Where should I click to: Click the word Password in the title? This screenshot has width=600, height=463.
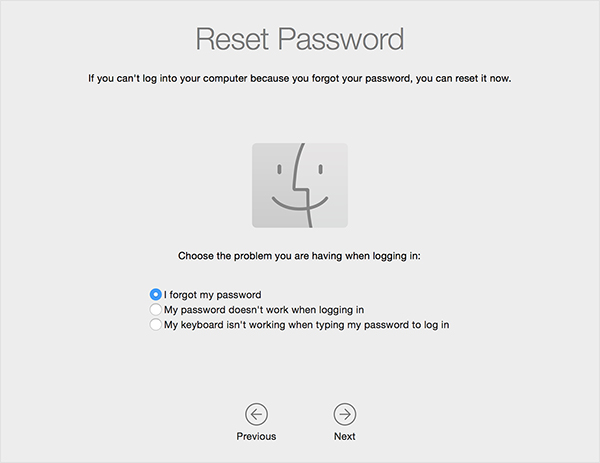[341, 39]
